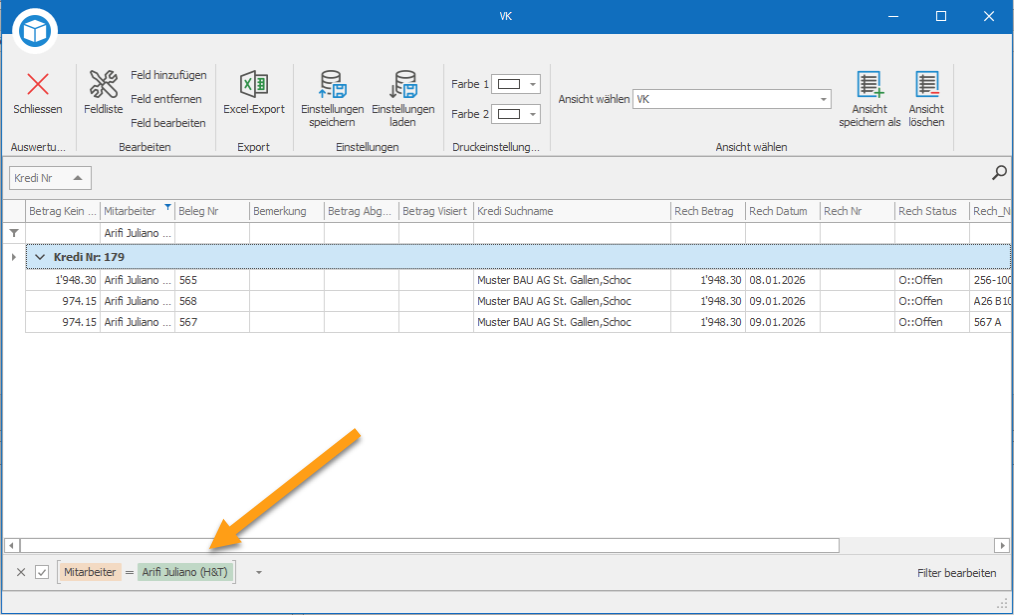This screenshot has width=1014, height=615.
Task: Click the red Schliessen X icon
Action: (x=38, y=84)
